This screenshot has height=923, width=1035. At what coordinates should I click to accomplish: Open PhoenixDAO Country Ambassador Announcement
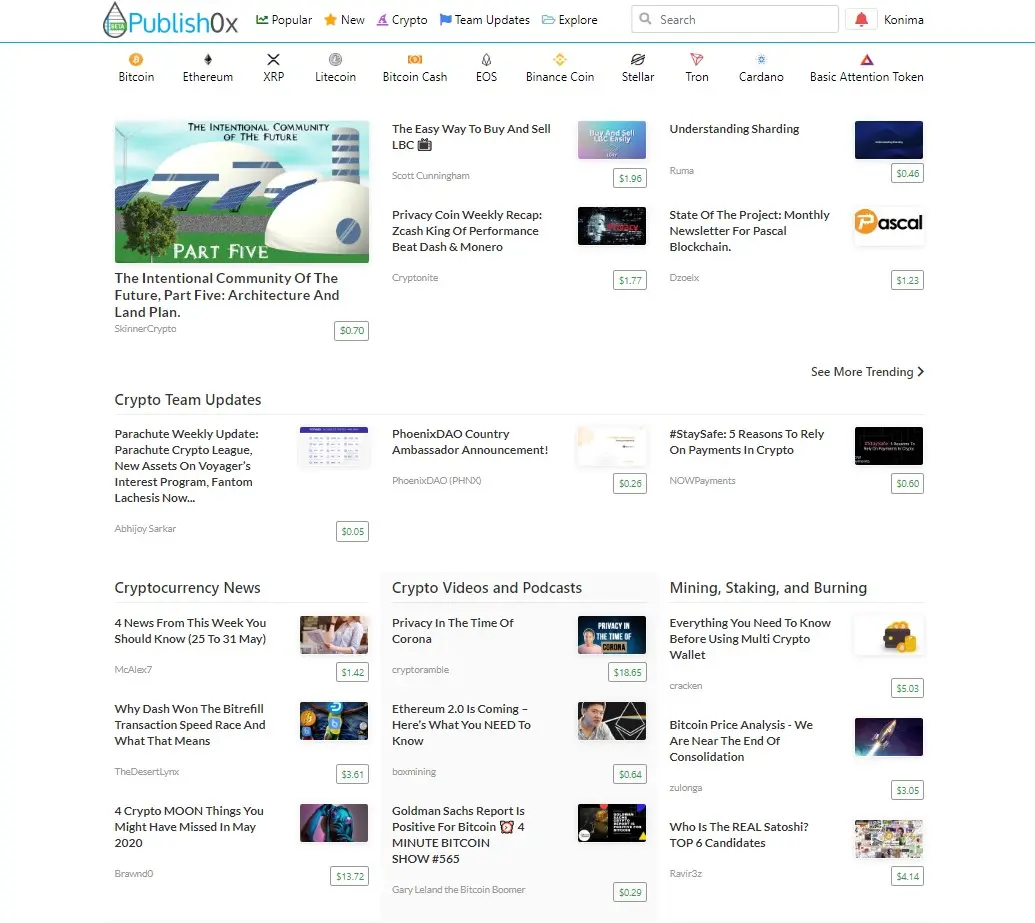point(470,442)
